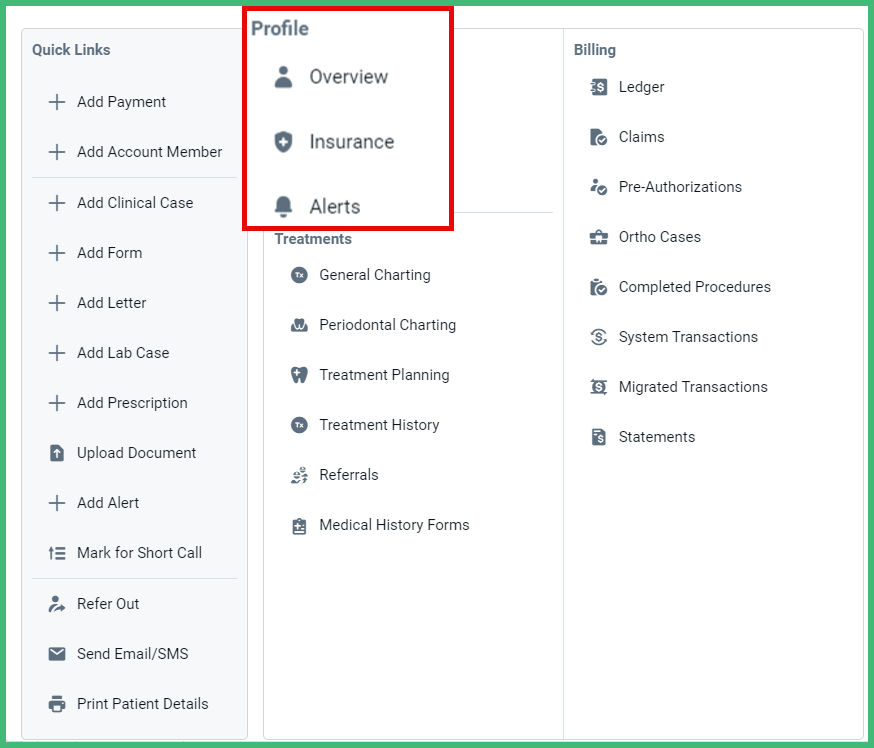Select the Treatment Planning icon
The width and height of the screenshot is (874, 748).
point(299,374)
